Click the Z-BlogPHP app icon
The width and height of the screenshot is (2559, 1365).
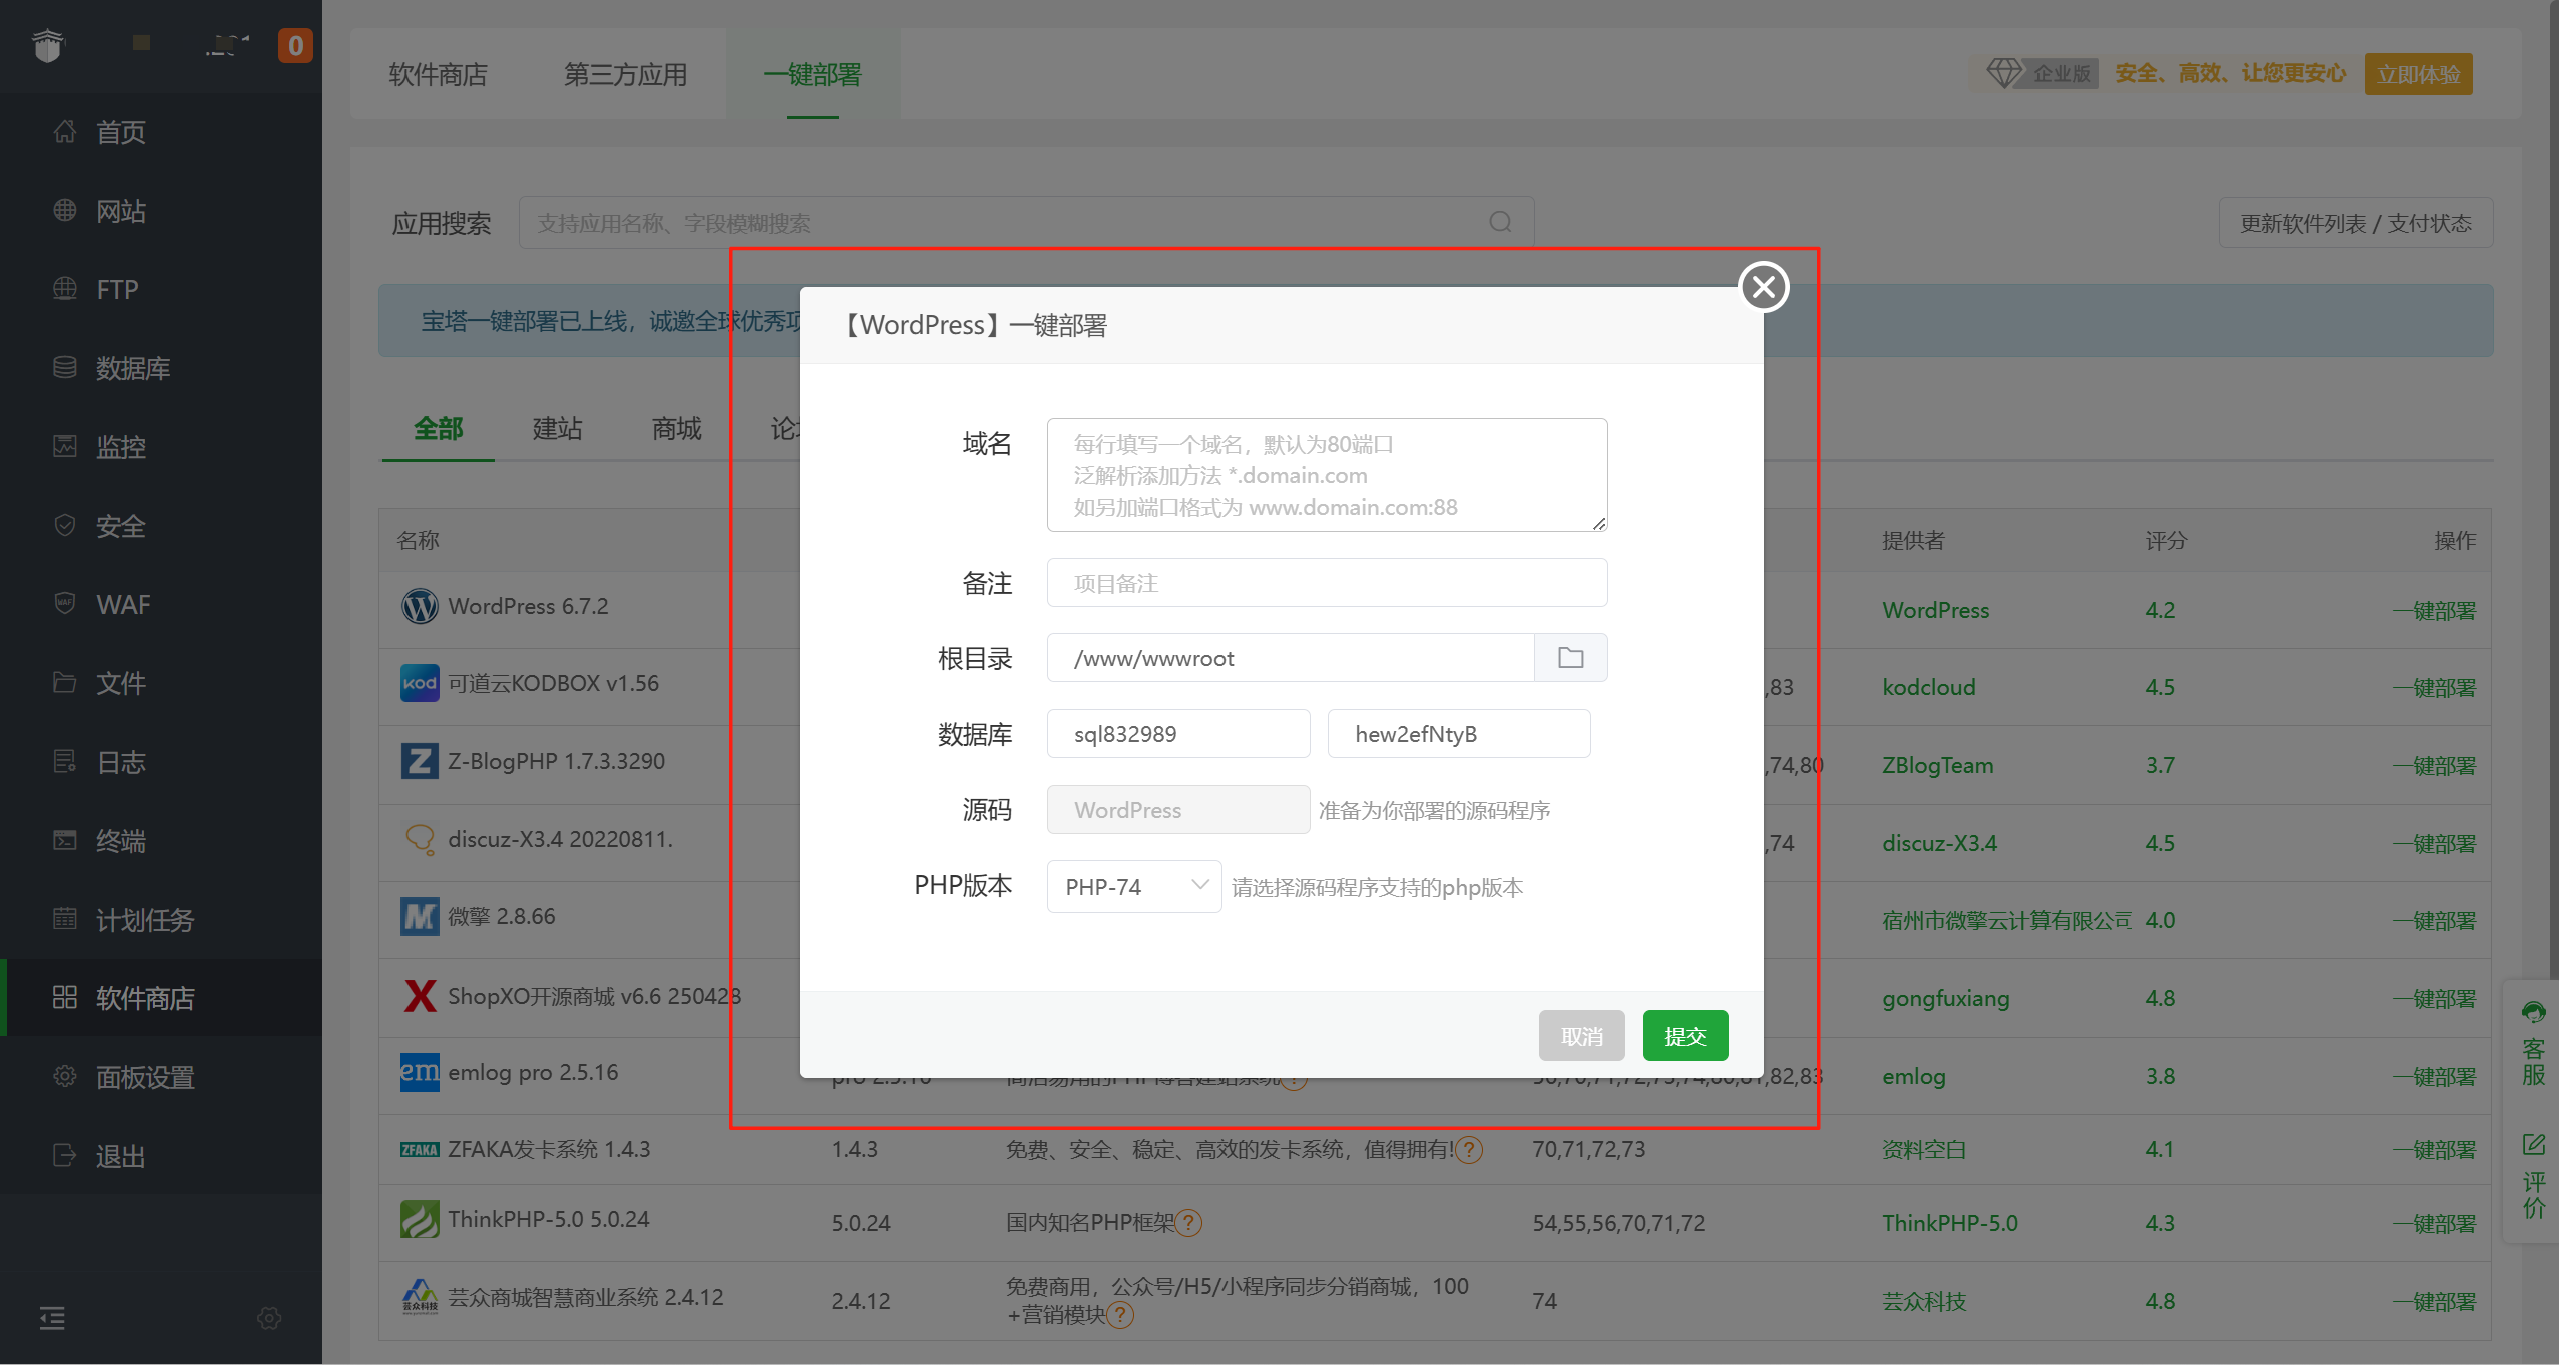420,761
